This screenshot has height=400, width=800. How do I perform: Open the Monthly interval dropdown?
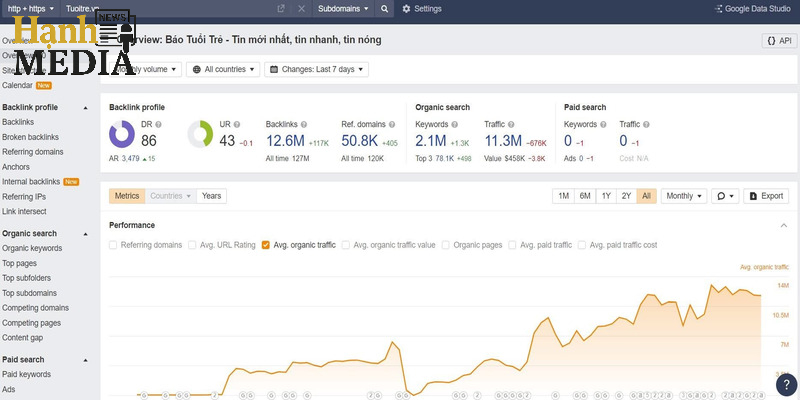[x=684, y=196]
